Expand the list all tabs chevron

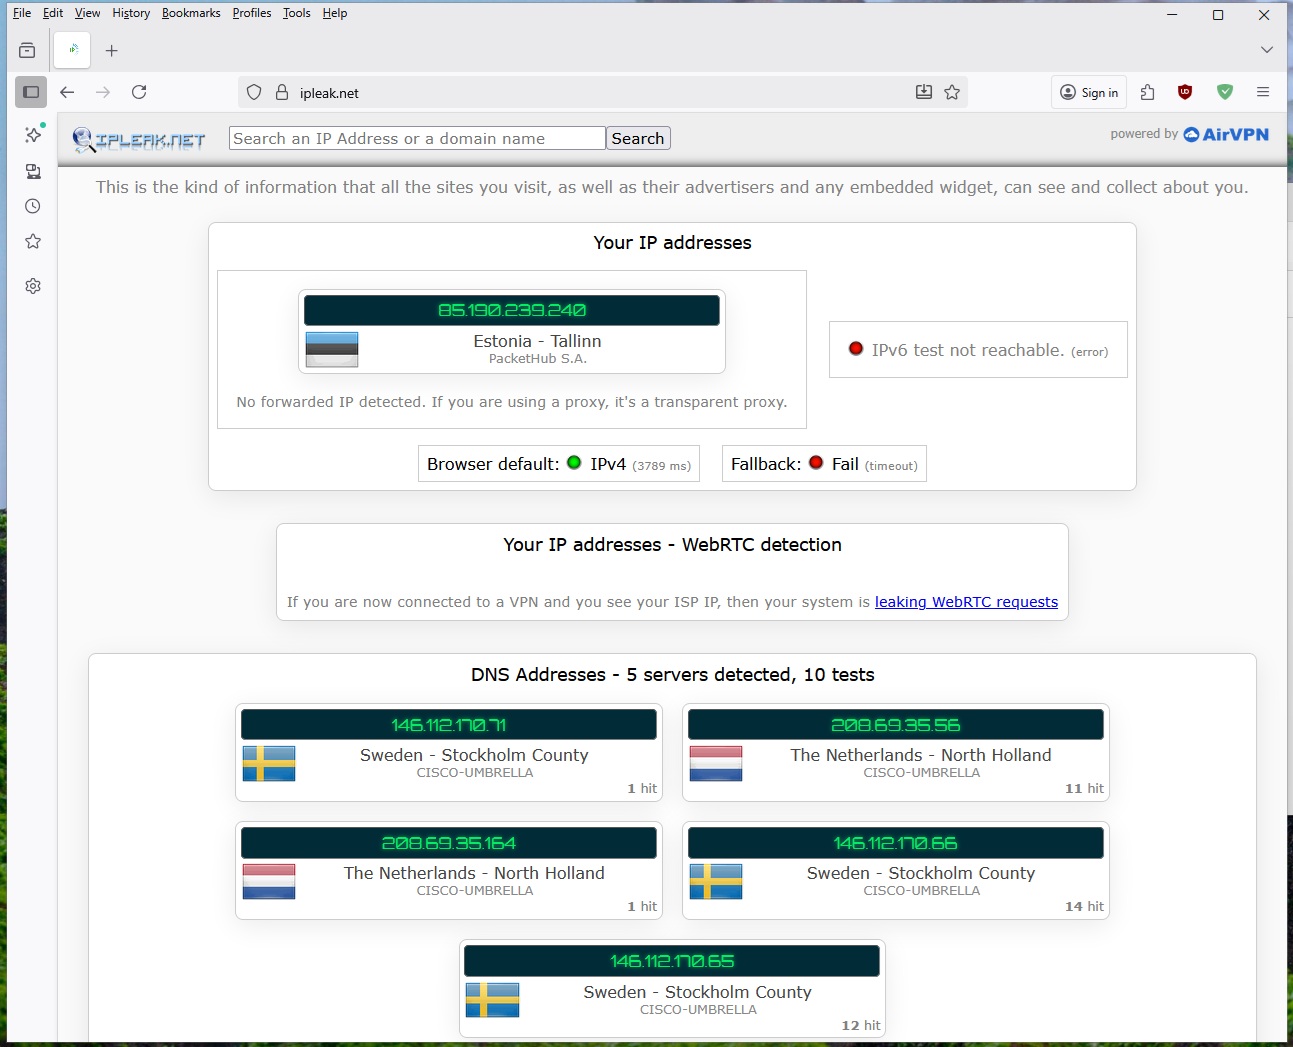[x=1266, y=50]
